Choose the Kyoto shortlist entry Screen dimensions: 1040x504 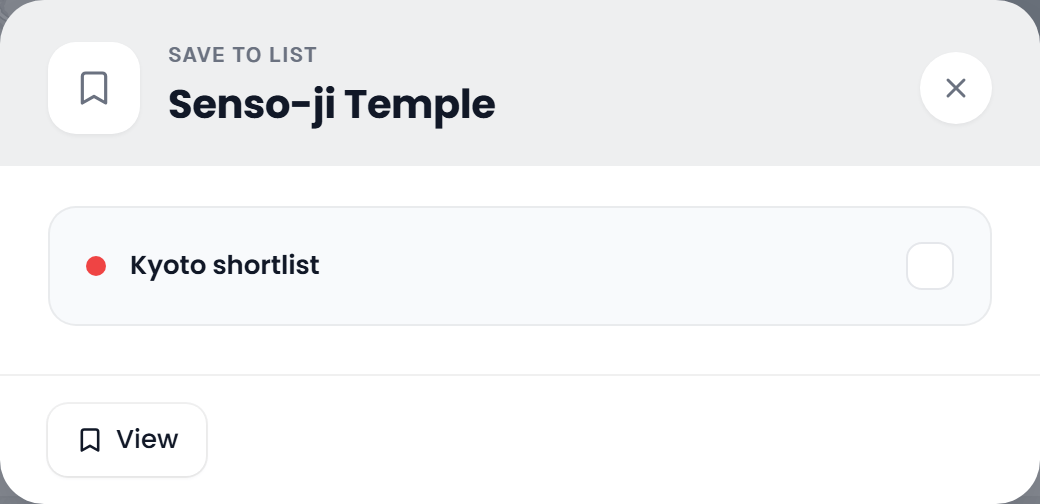tap(519, 266)
